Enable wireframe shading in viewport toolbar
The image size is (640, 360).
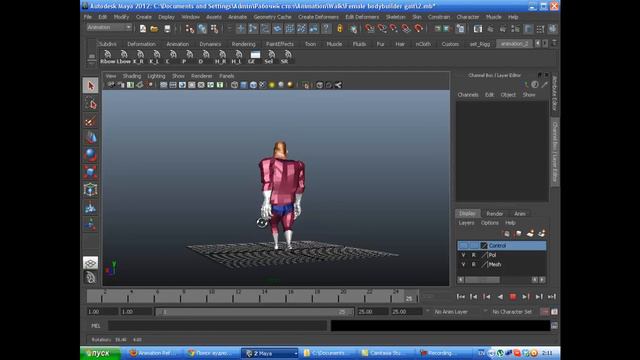[x=234, y=85]
